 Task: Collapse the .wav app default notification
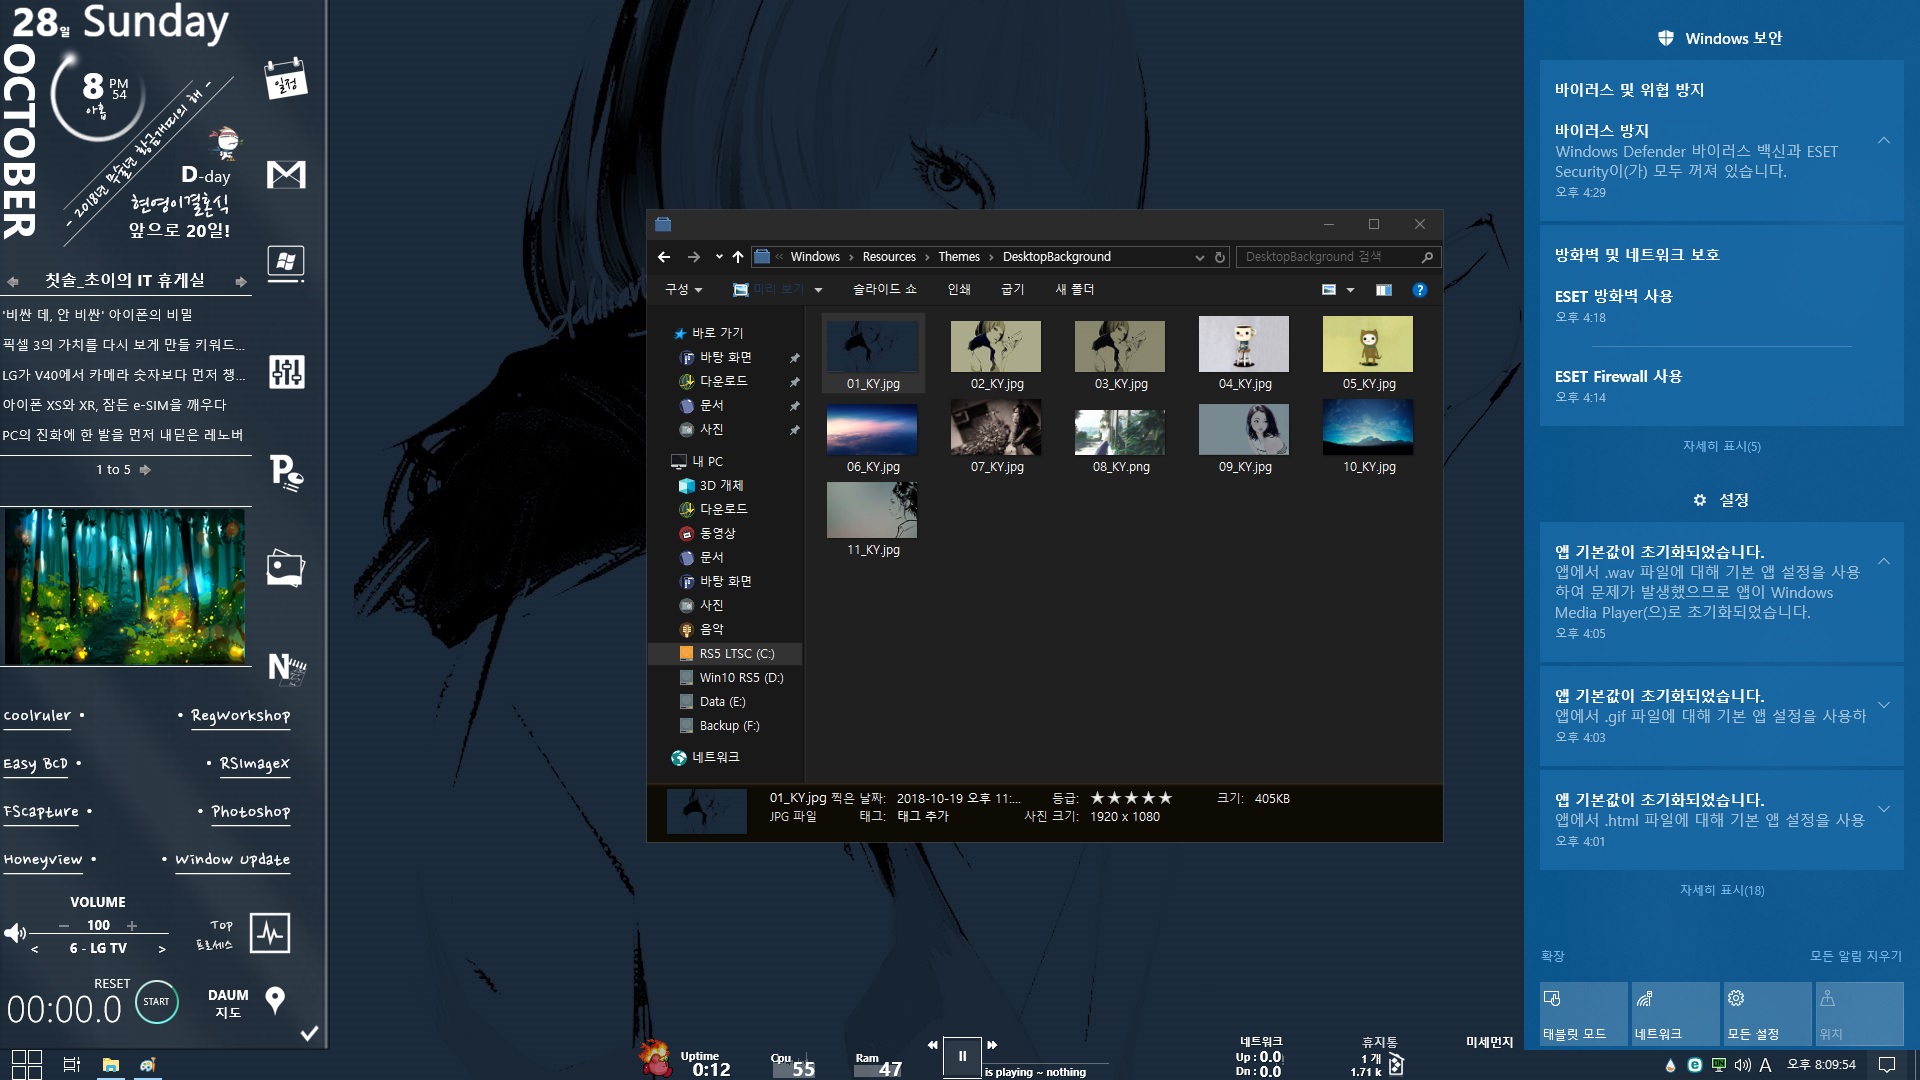tap(1884, 561)
